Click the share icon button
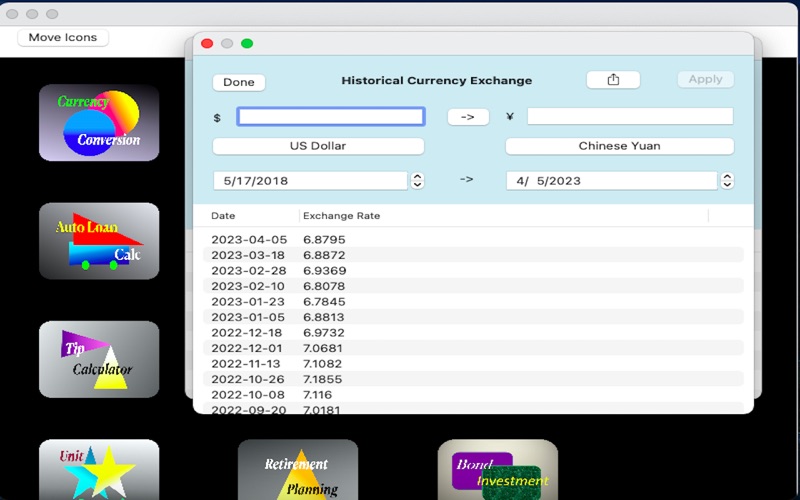 pos(613,80)
